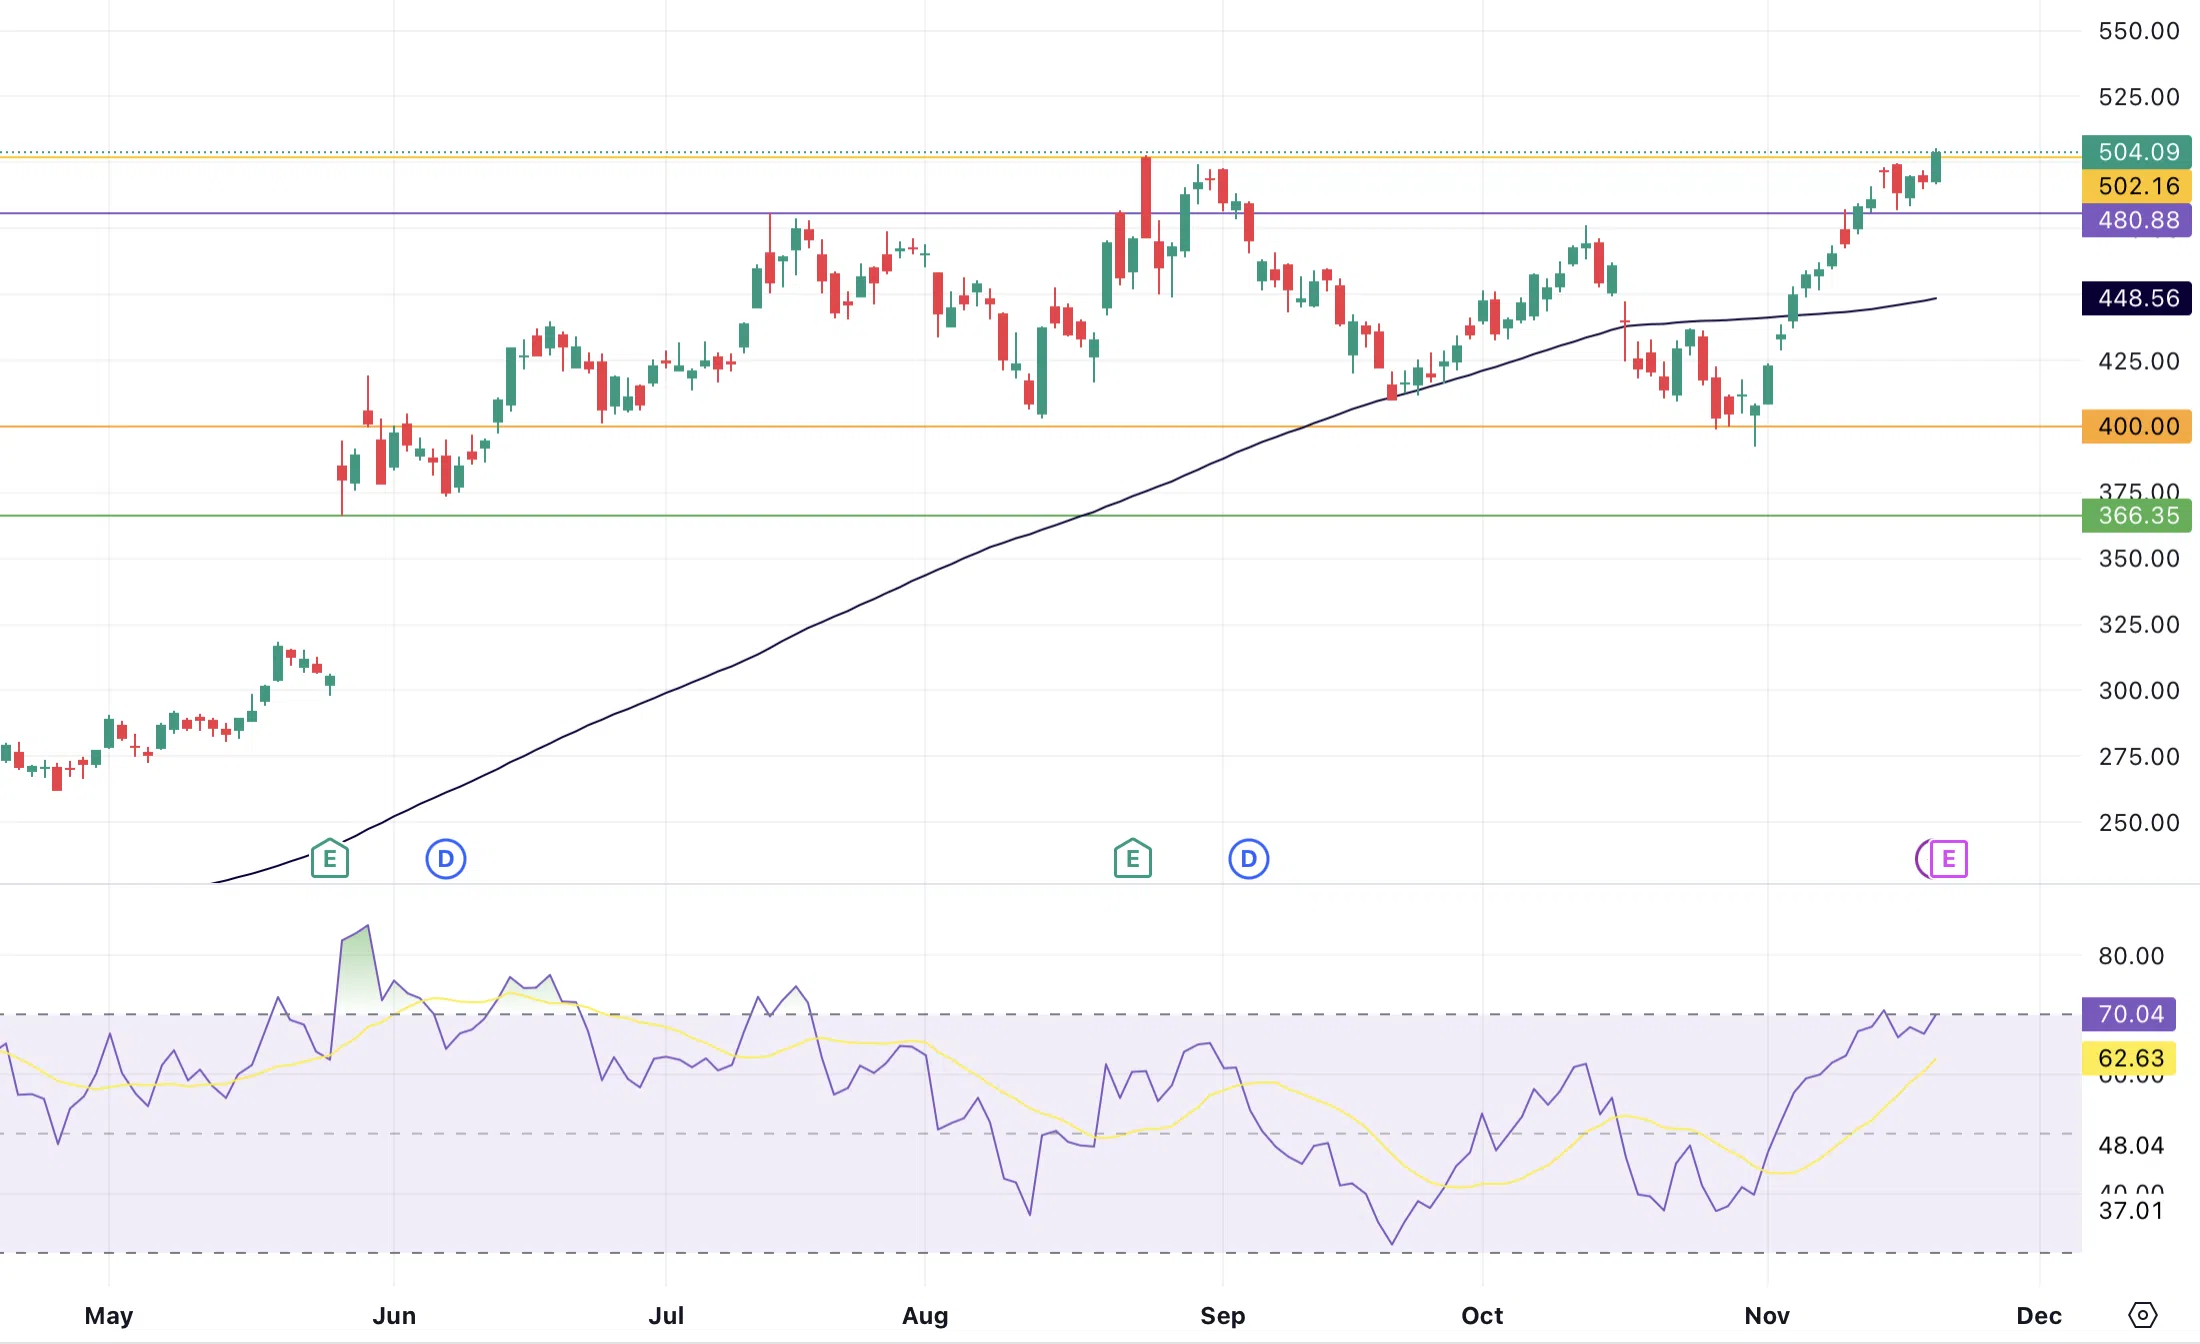This screenshot has height=1344, width=2200.
Task: Select the purple 480.88 price line label
Action: tap(2137, 220)
